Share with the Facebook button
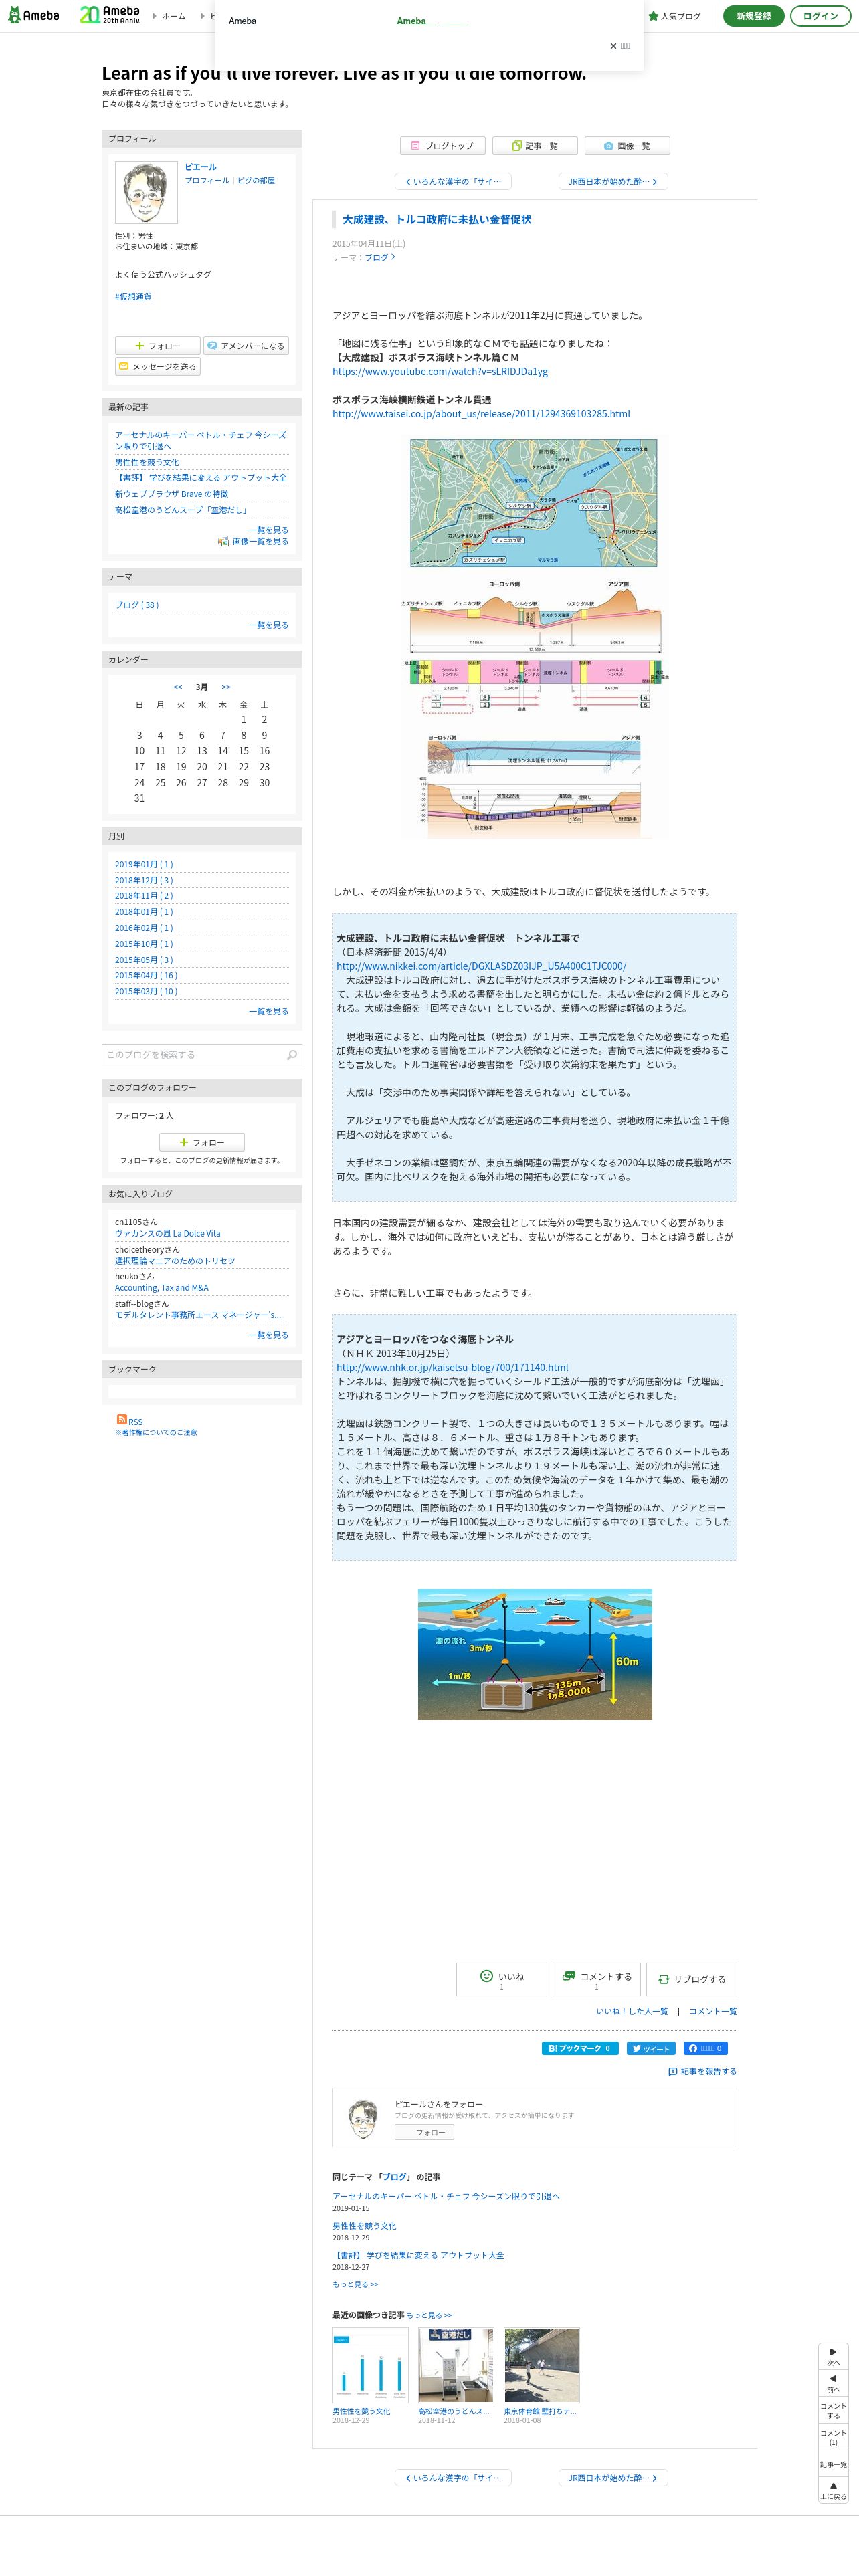The image size is (859, 2576). click(x=706, y=2049)
